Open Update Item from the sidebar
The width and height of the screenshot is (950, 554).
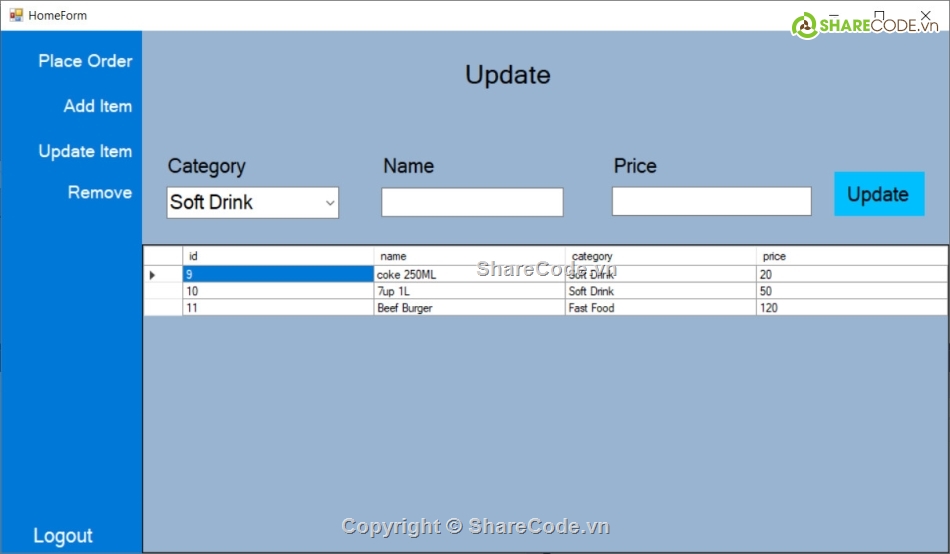[x=85, y=151]
